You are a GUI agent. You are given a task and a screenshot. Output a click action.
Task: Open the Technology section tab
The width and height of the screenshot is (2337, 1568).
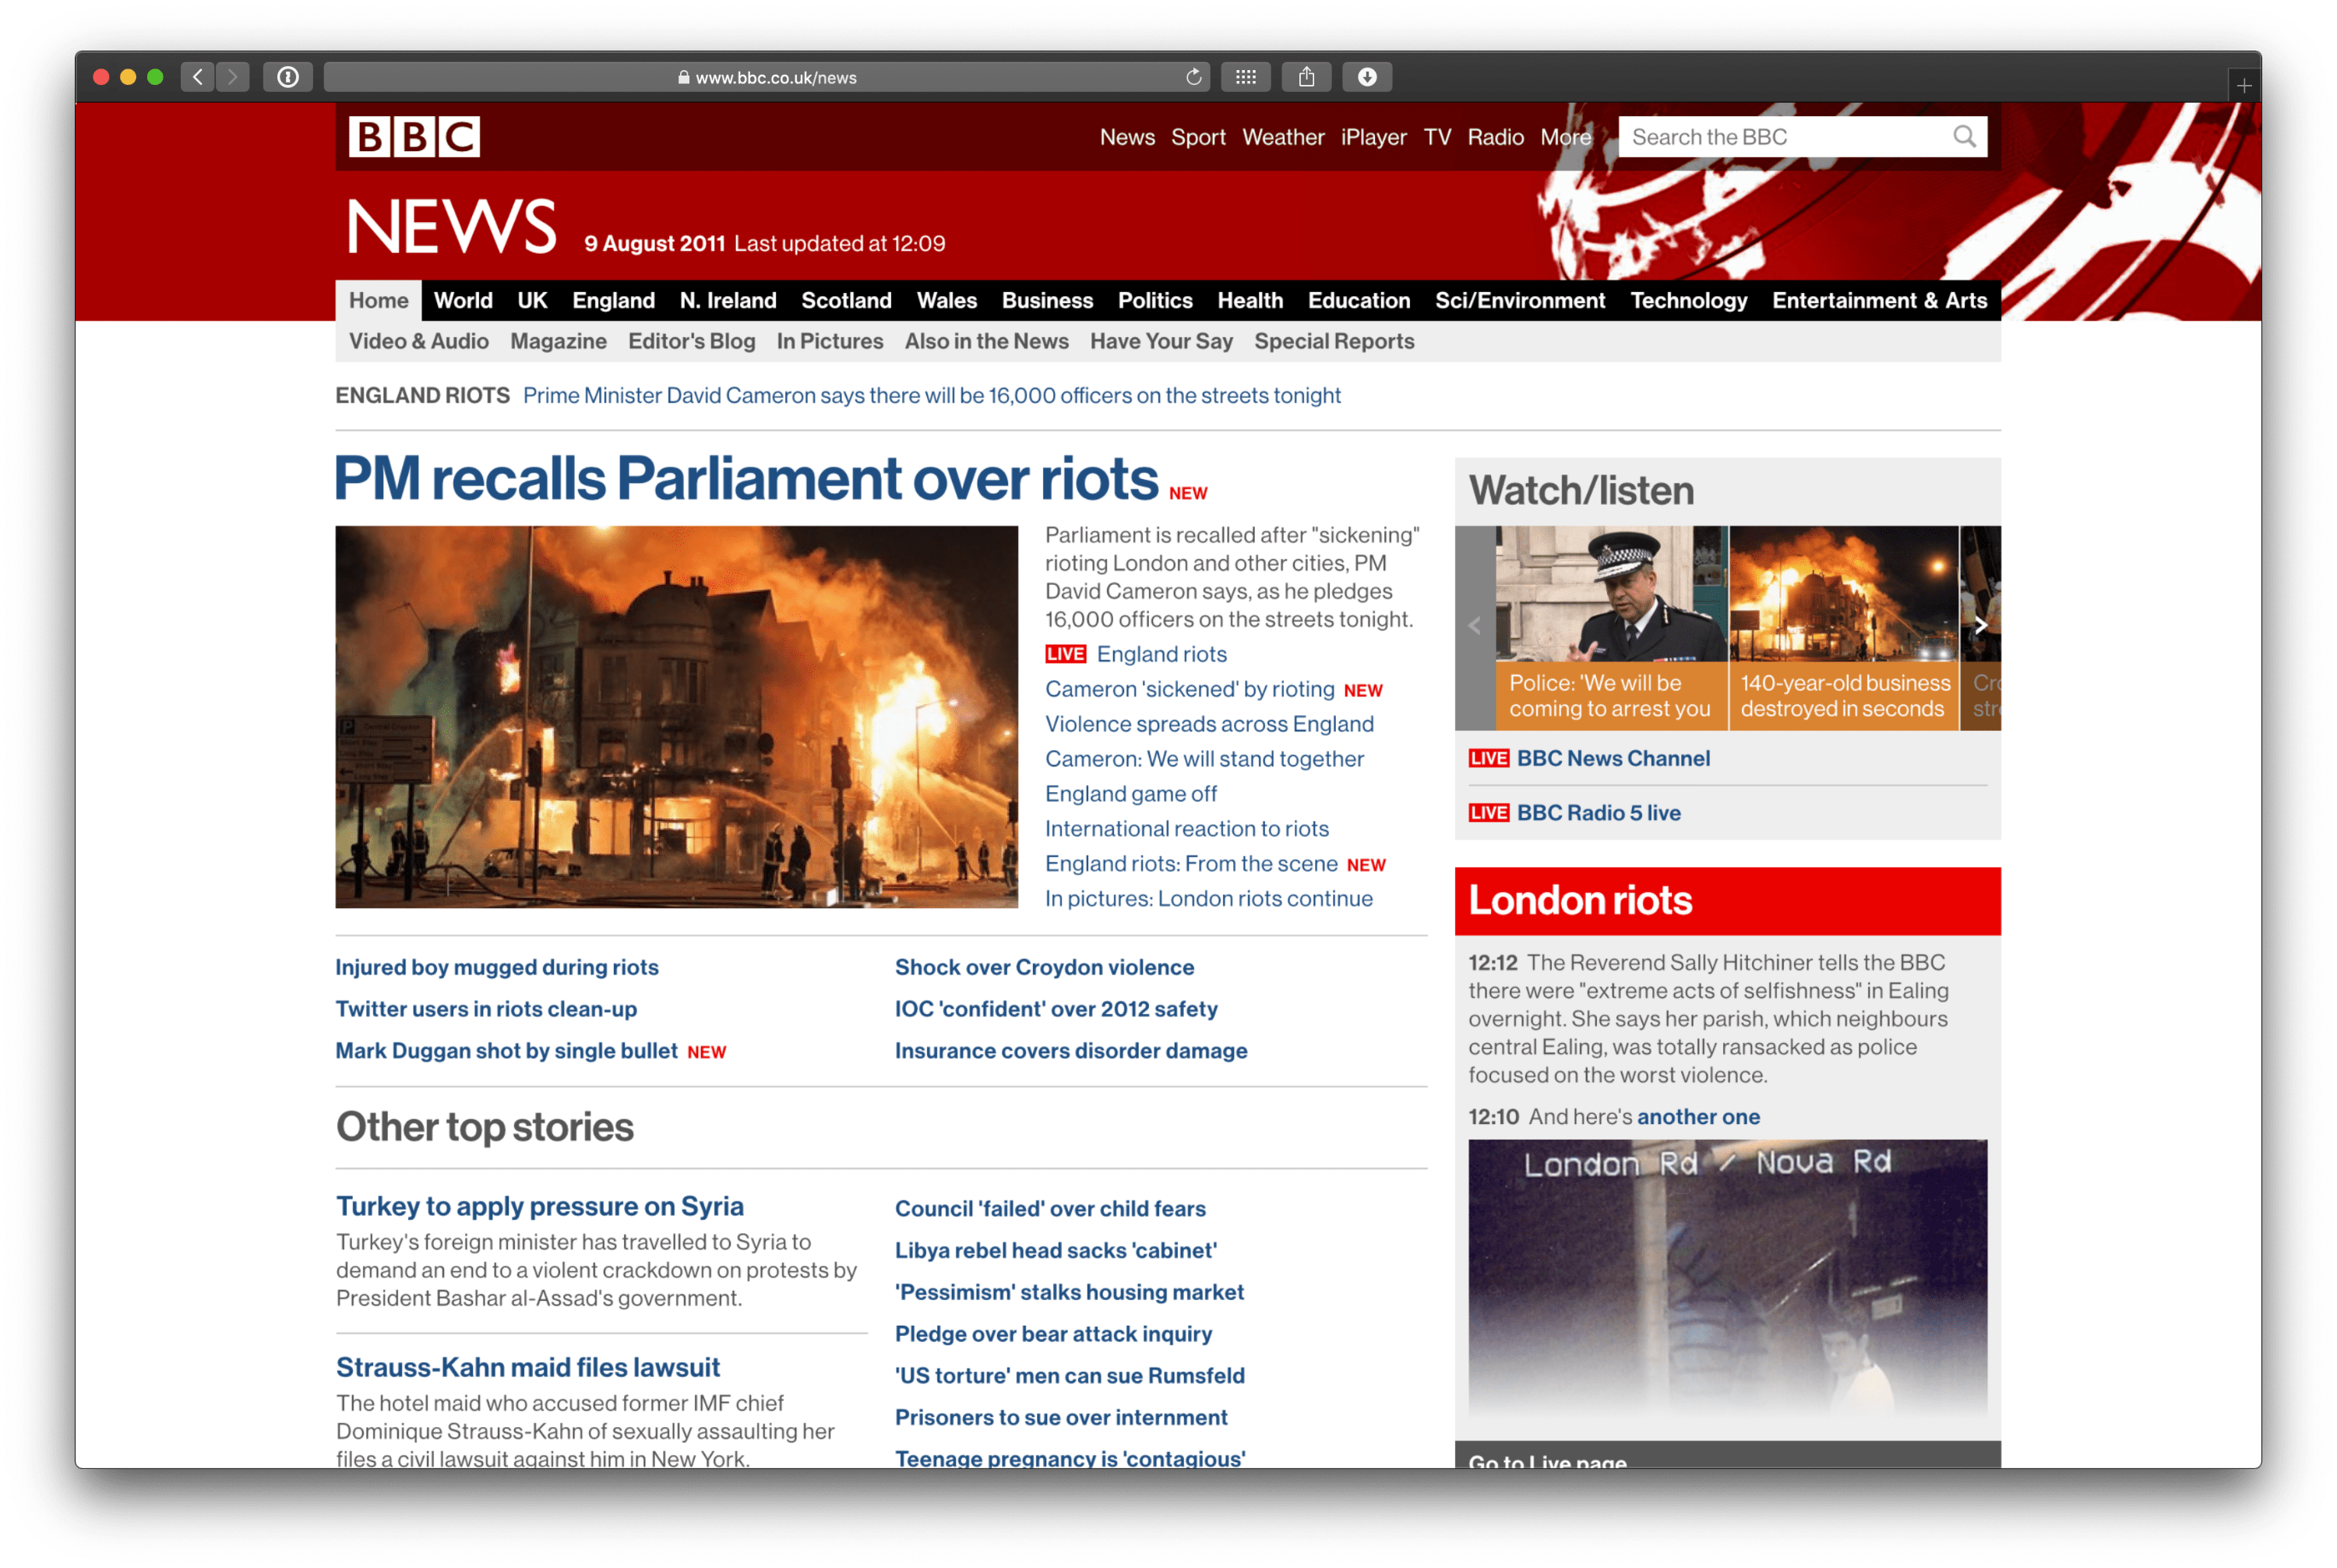[1688, 300]
